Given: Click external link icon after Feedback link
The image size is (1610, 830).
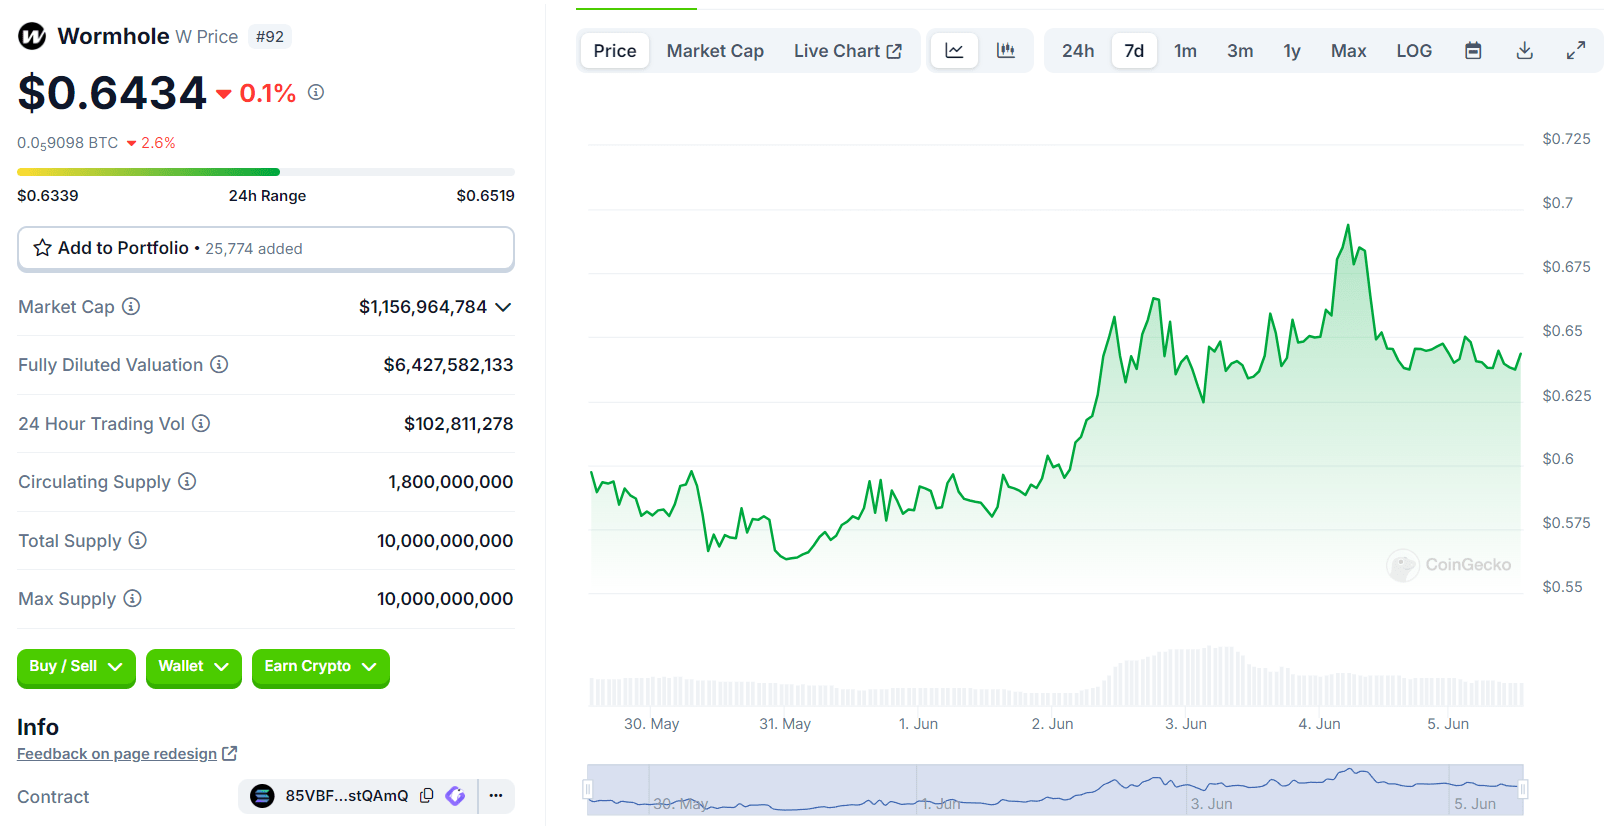Looking at the screenshot, I should [230, 753].
